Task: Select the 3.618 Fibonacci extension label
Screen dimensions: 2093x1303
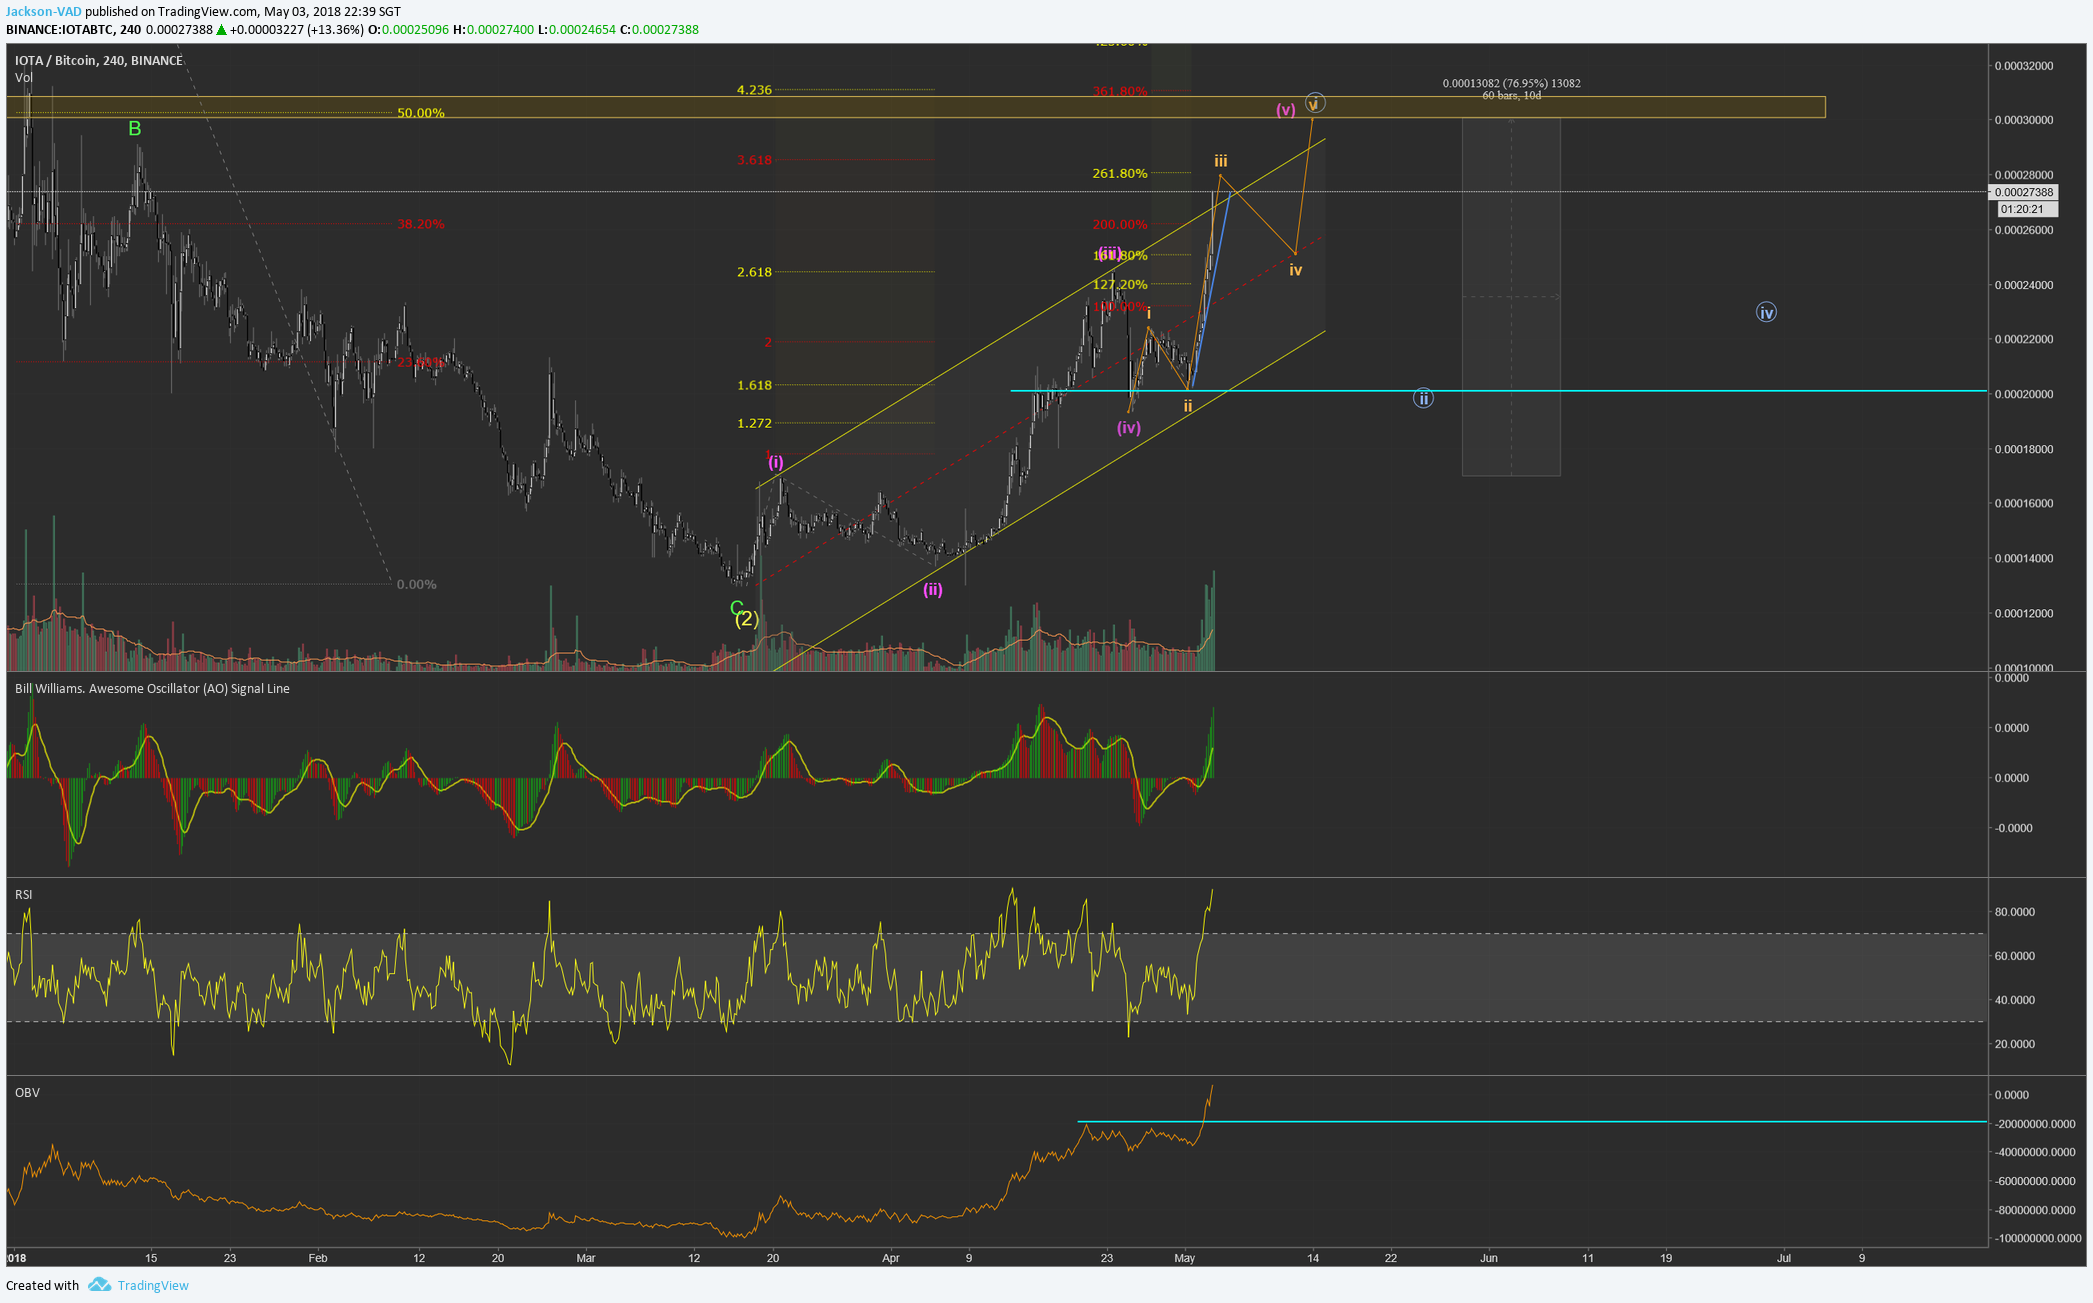Action: point(754,159)
